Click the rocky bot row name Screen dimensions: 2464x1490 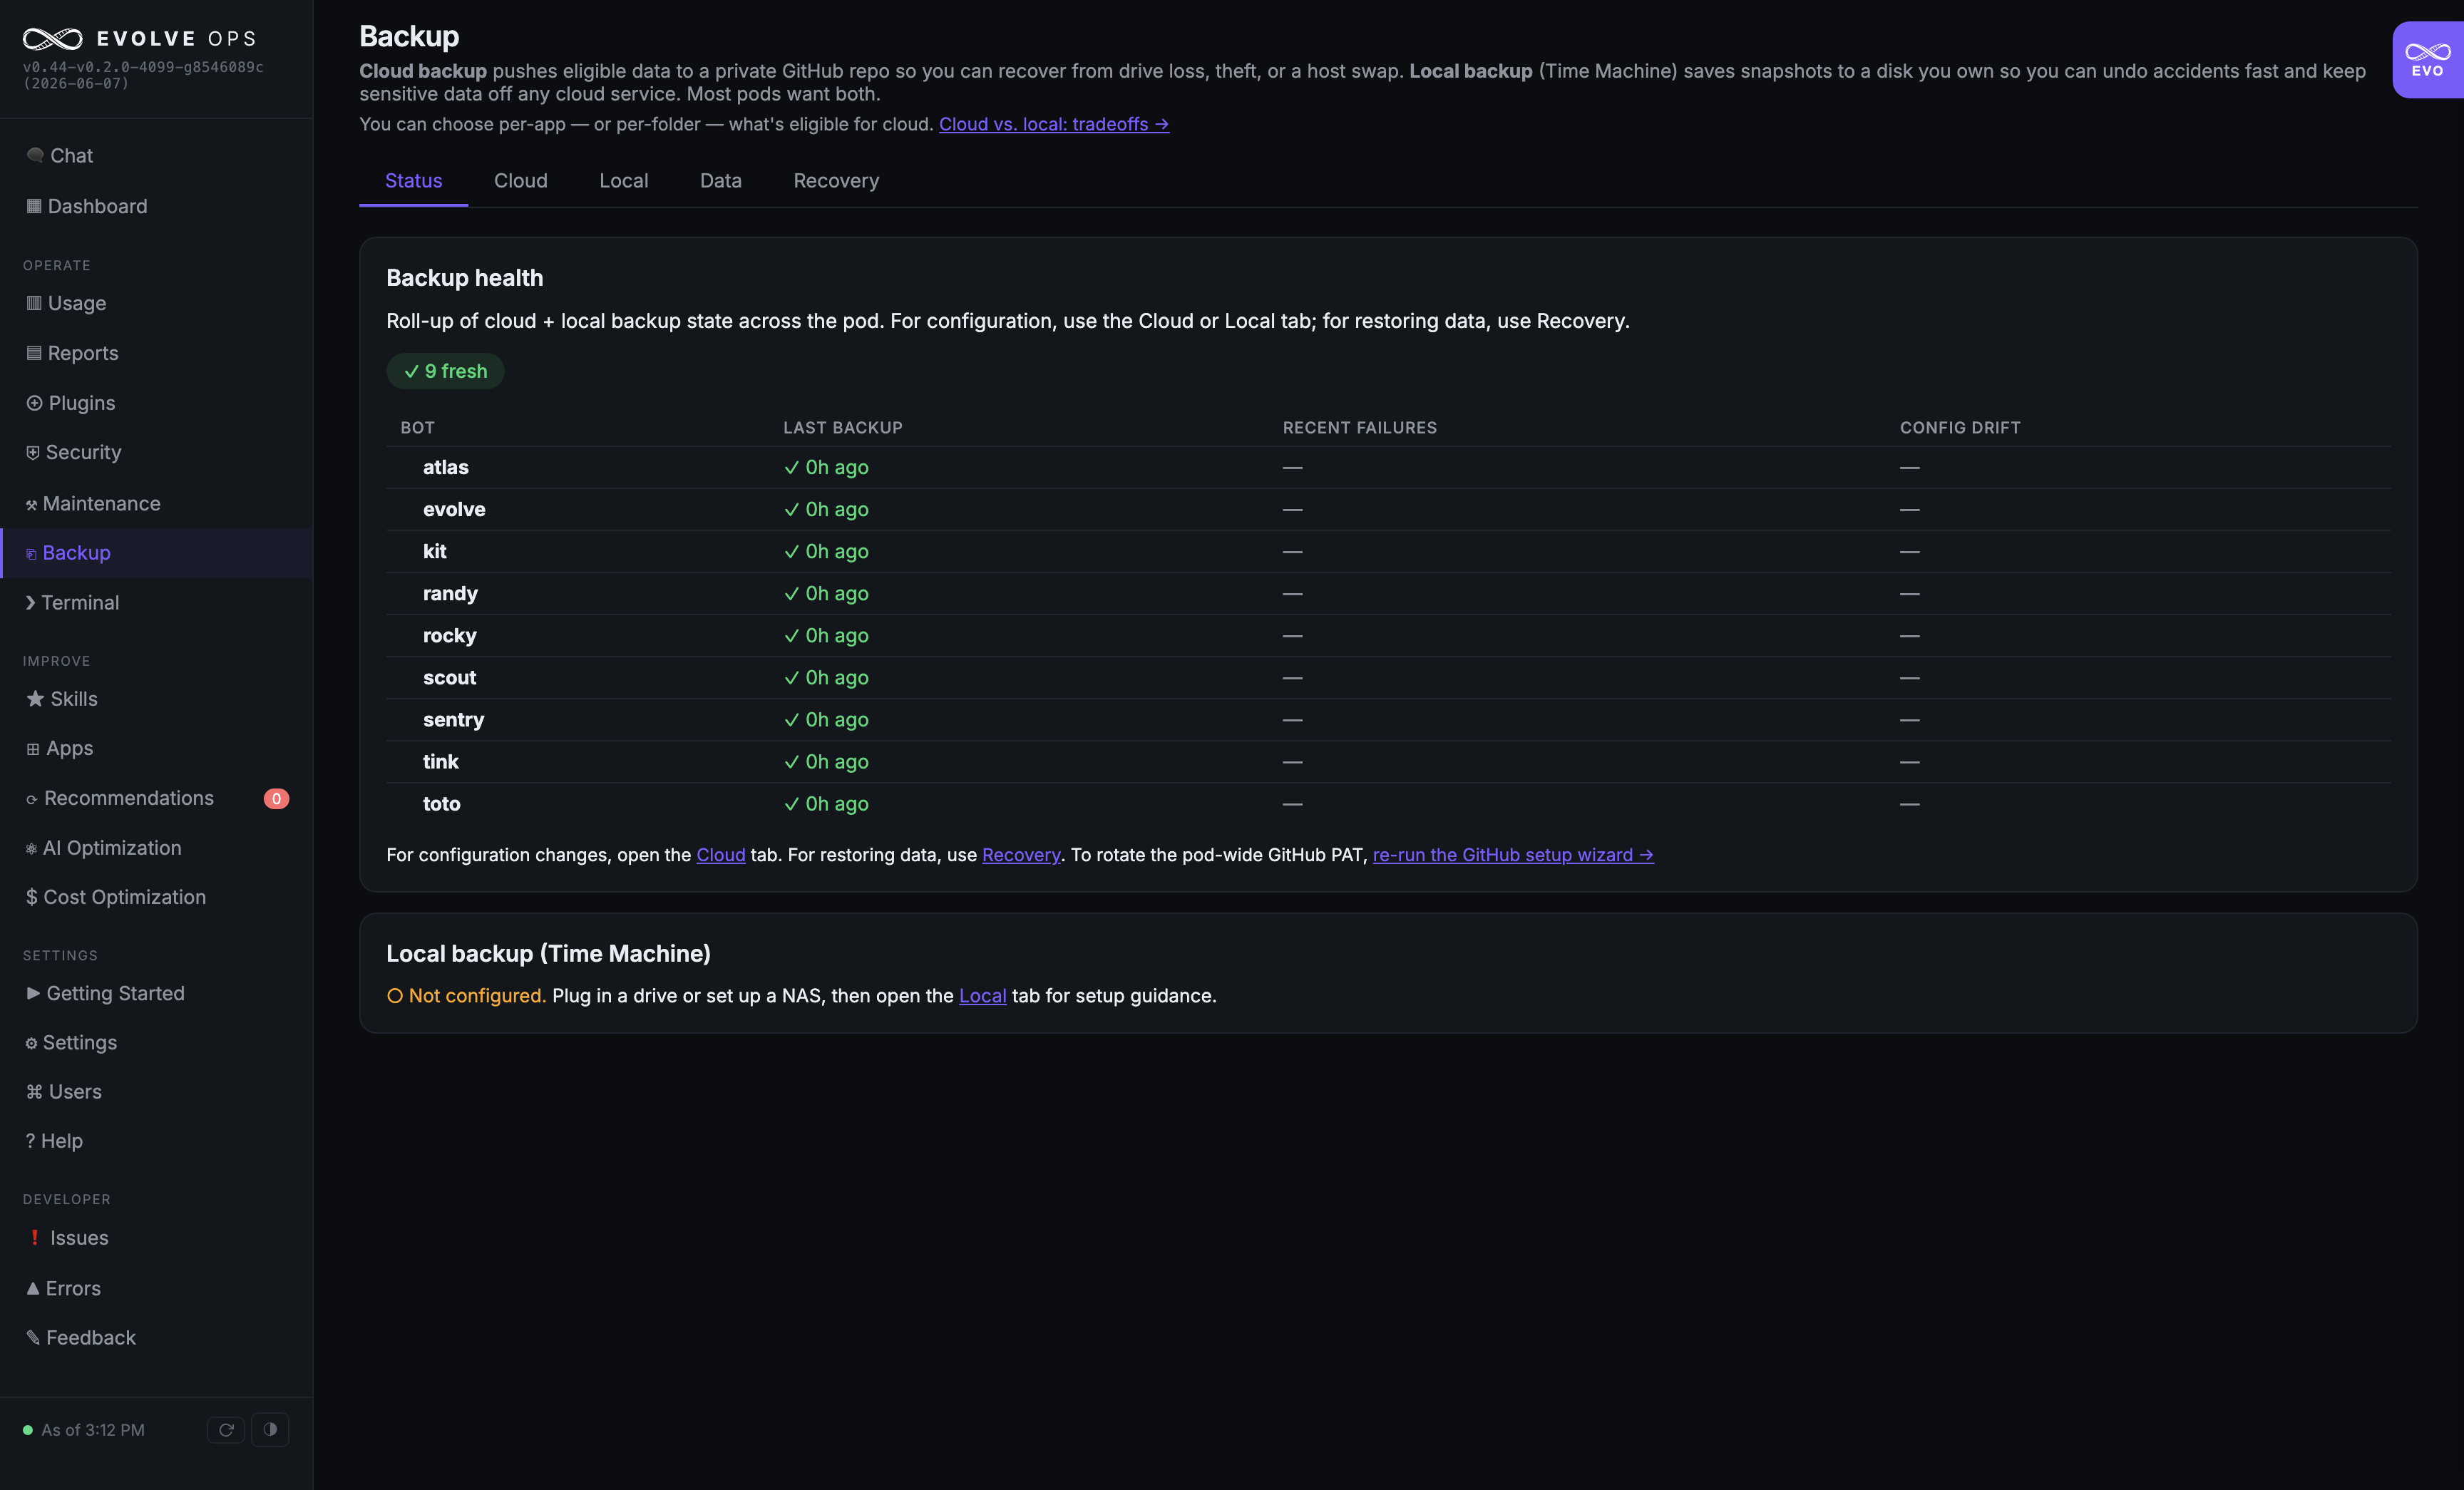click(449, 635)
